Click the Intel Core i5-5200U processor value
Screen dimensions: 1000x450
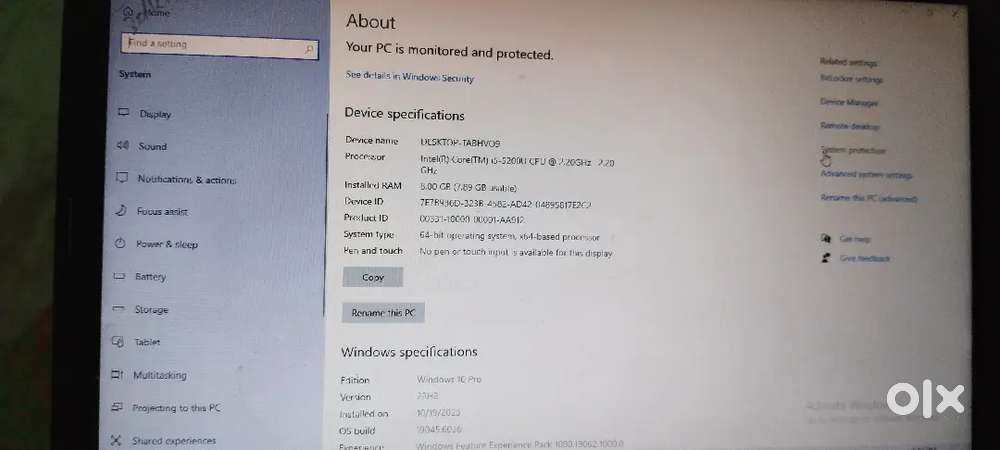pyautogui.click(x=517, y=166)
